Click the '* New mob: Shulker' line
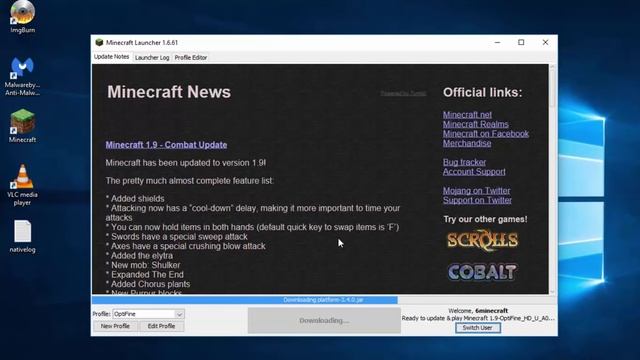Viewport: 640px width, 360px height. tap(143, 265)
